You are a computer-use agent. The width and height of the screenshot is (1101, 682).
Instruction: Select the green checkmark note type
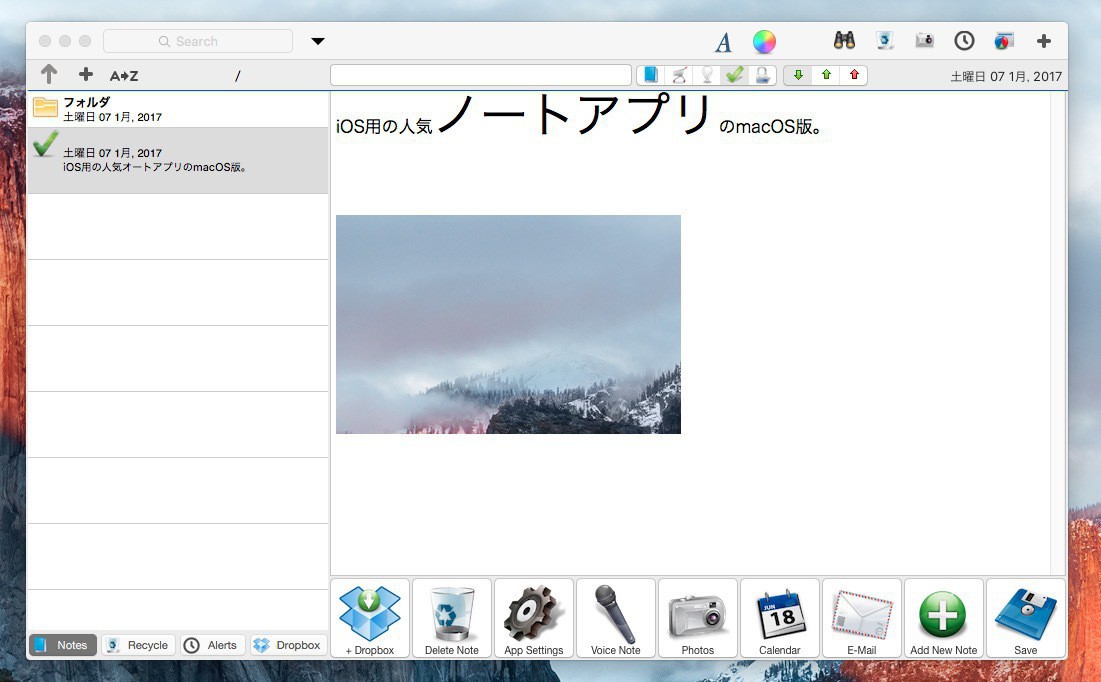(x=734, y=75)
